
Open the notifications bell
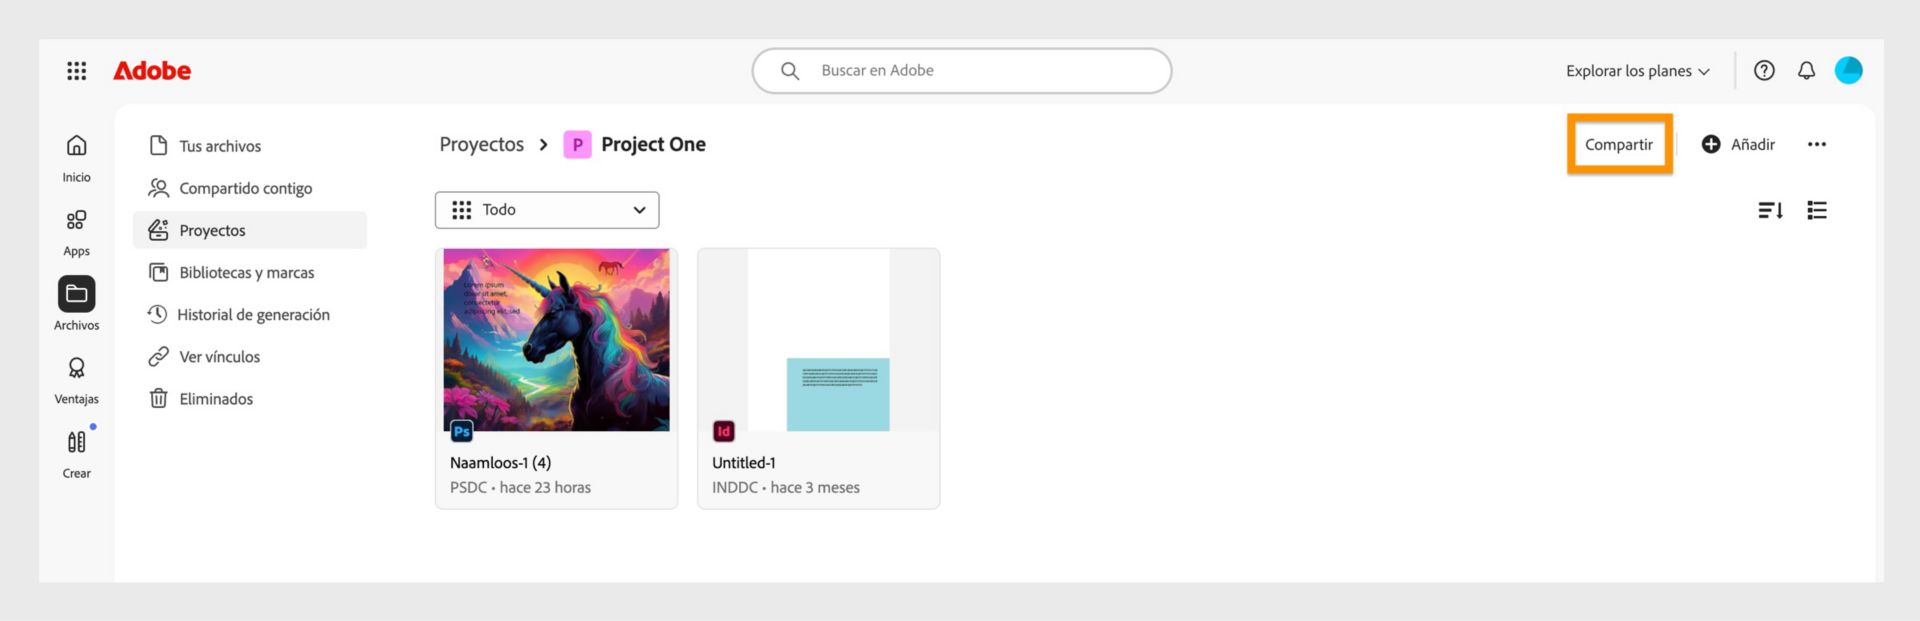click(x=1806, y=71)
